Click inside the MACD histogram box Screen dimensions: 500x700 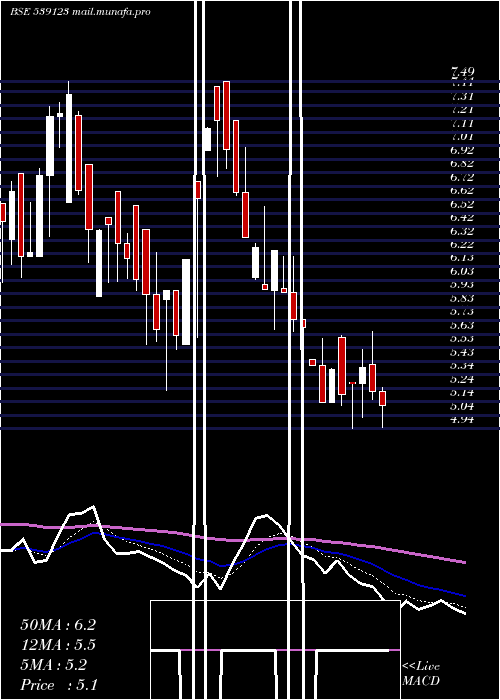click(275, 649)
